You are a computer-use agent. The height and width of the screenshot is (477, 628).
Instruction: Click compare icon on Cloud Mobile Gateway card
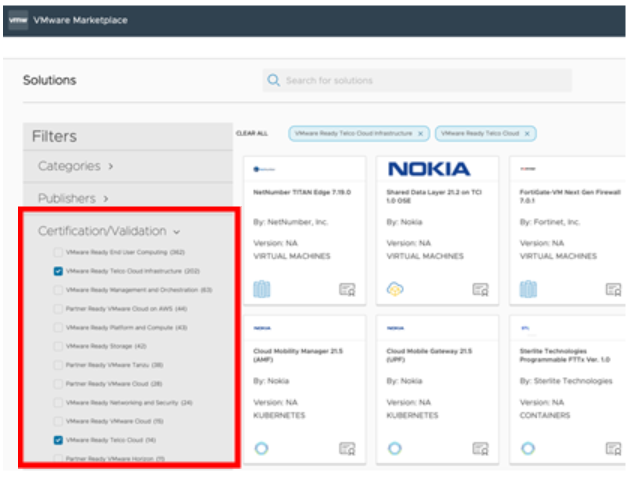[x=480, y=449]
